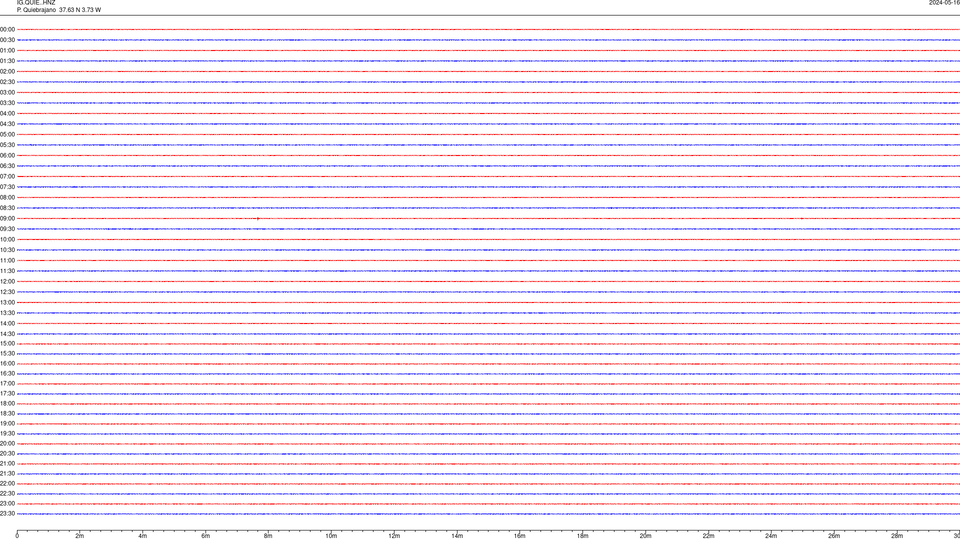Select the 20:00 time row label
This screenshot has height=540, width=960.
[7, 443]
